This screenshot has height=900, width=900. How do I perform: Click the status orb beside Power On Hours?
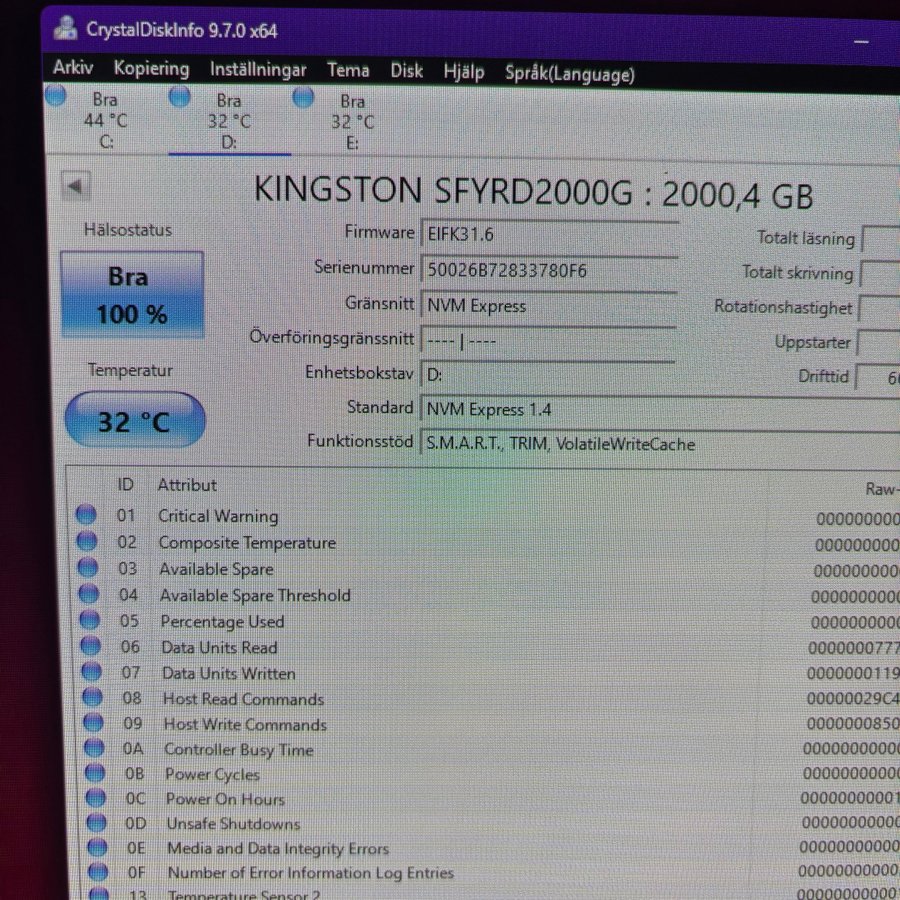95,798
